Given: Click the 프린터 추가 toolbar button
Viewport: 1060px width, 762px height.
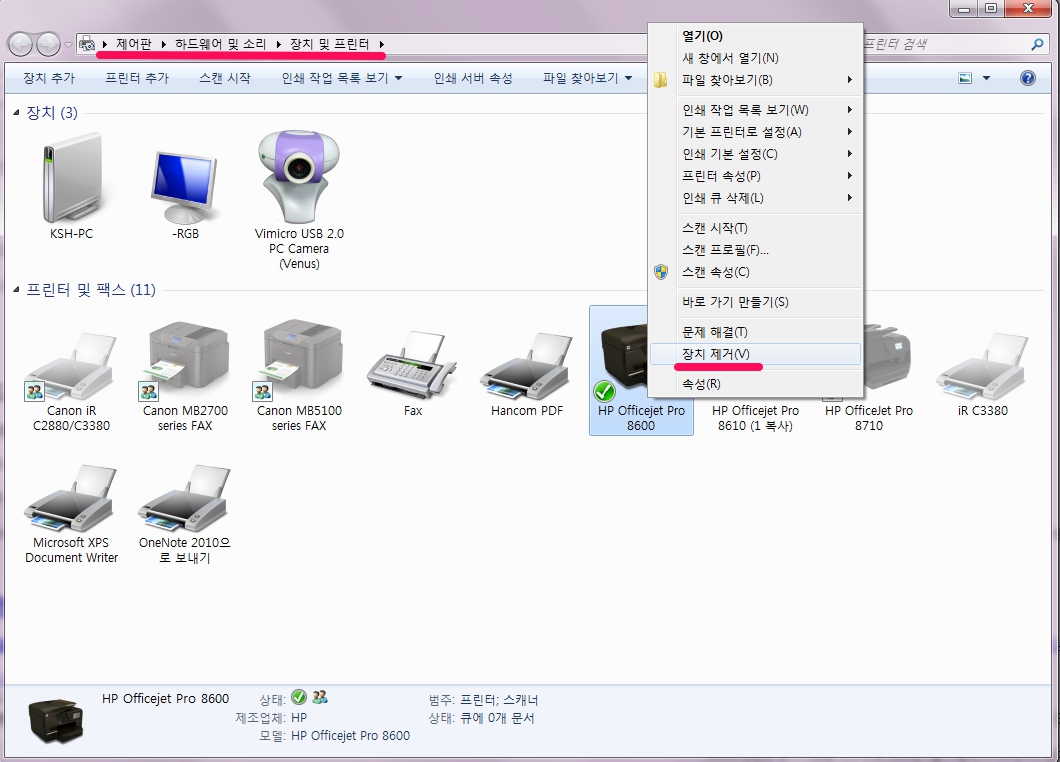Looking at the screenshot, I should (137, 78).
